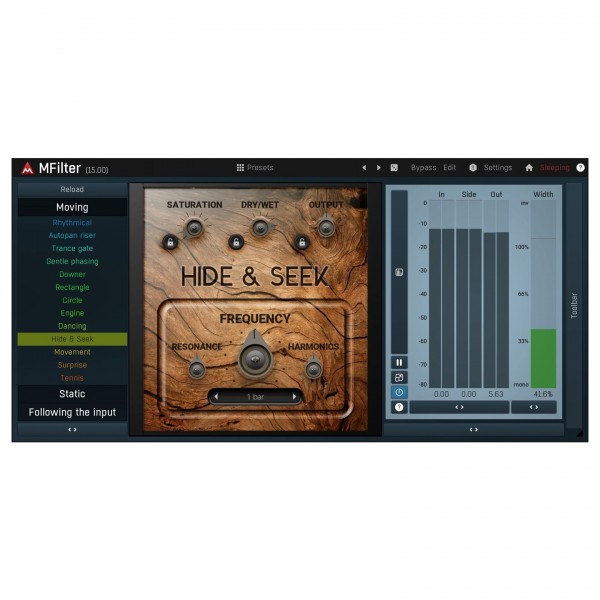Open the meter help question mark icon

click(x=399, y=407)
